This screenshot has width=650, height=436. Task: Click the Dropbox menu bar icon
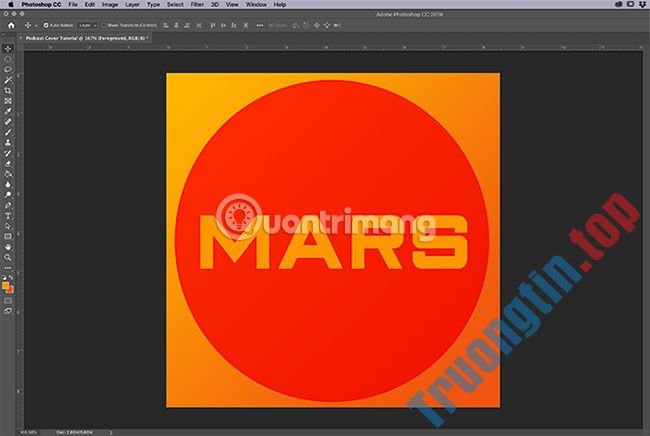[642, 5]
